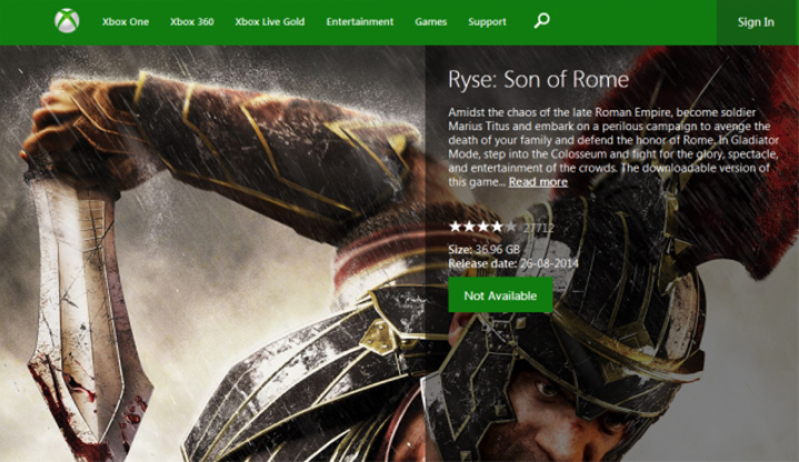Click the Ryse: Son of Rome title
The height and width of the screenshot is (462, 799).
point(539,79)
